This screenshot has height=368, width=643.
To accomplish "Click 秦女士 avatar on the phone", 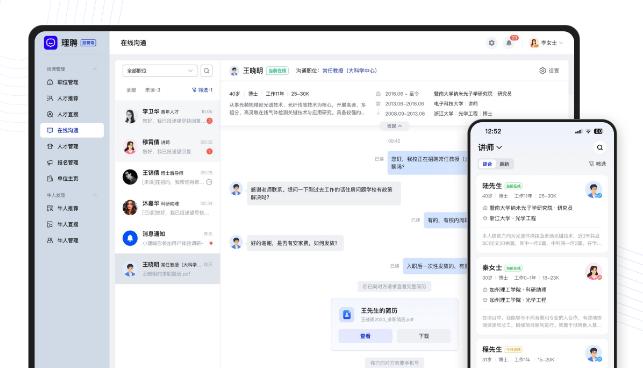I will coord(593,272).
